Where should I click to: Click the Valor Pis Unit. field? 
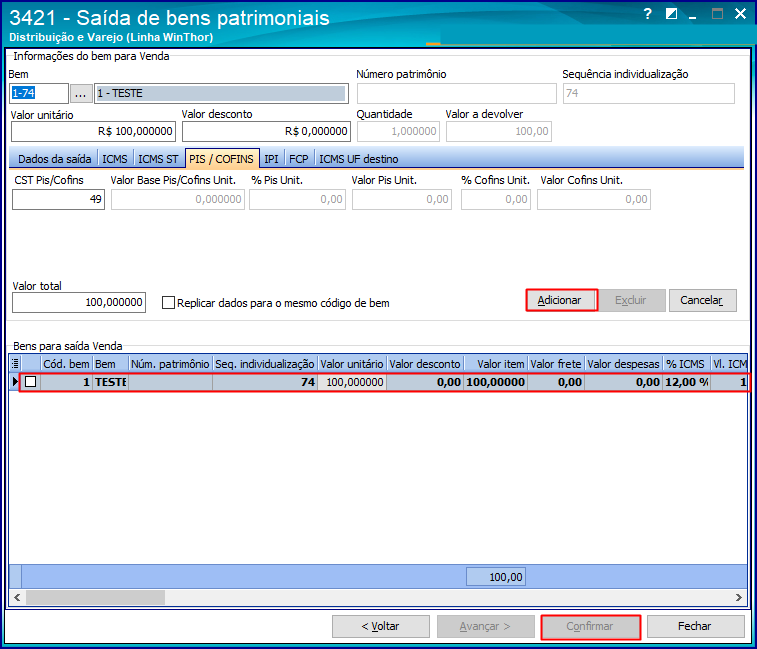[402, 199]
